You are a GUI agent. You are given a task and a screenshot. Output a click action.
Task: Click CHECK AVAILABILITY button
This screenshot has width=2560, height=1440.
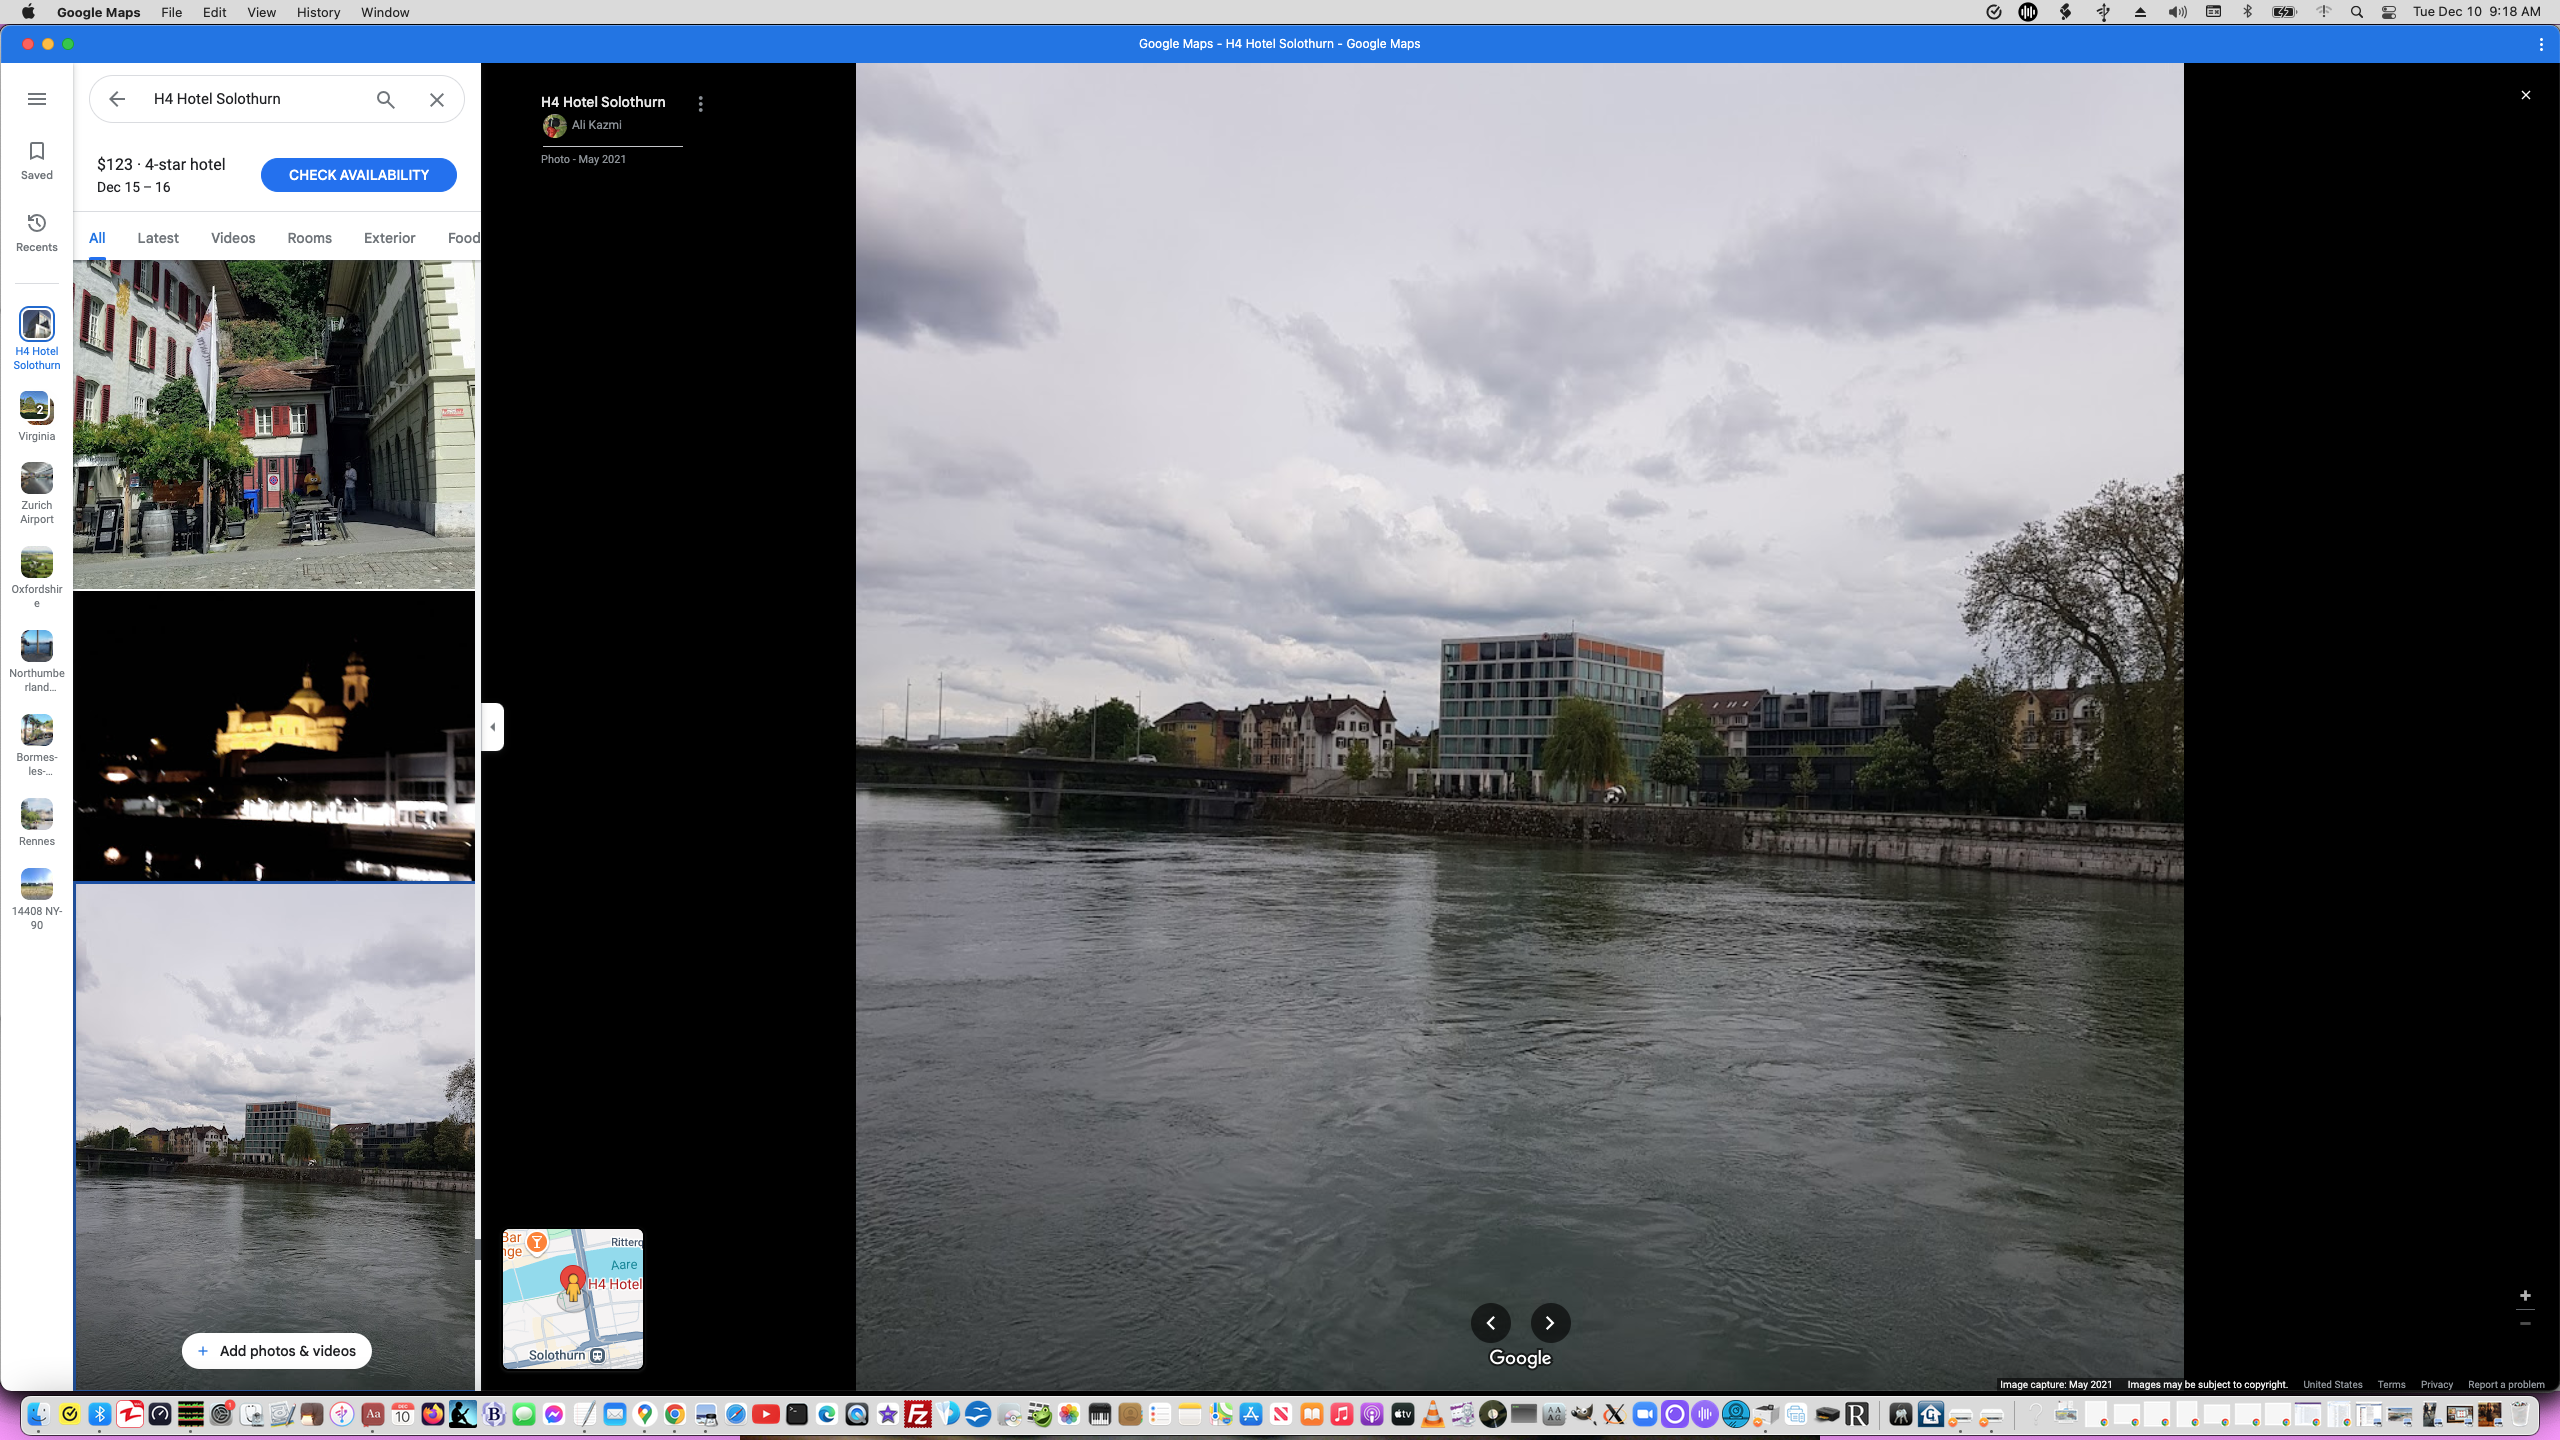coord(358,175)
